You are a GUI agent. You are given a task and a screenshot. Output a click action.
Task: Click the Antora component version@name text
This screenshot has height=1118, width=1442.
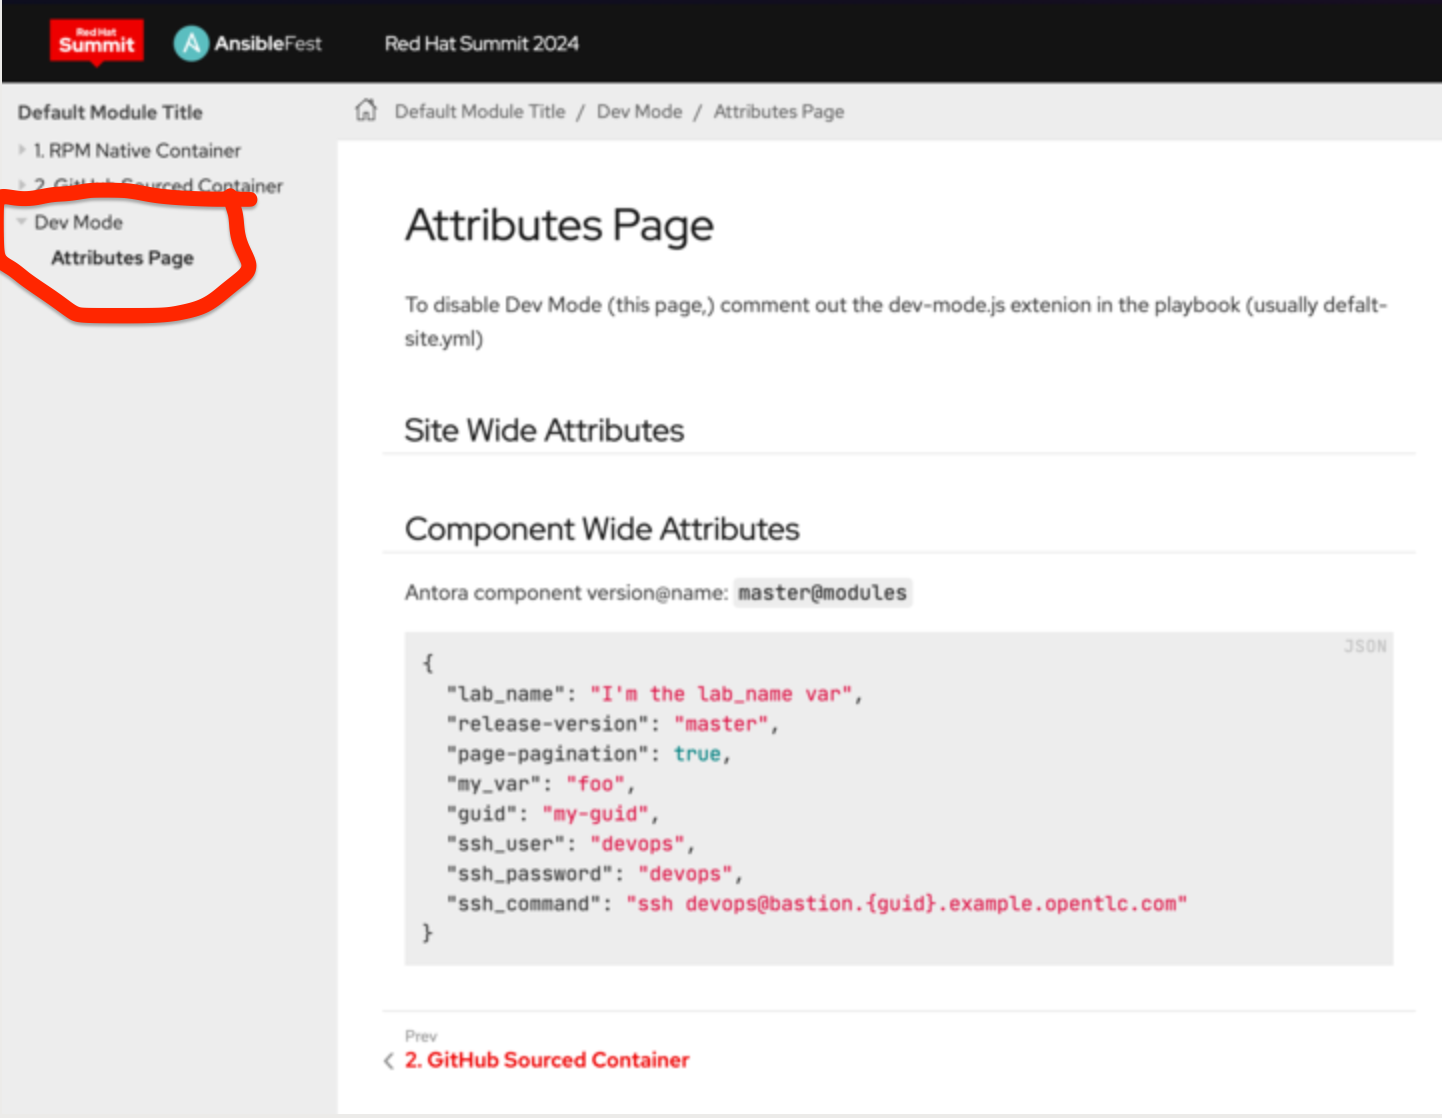pos(566,593)
